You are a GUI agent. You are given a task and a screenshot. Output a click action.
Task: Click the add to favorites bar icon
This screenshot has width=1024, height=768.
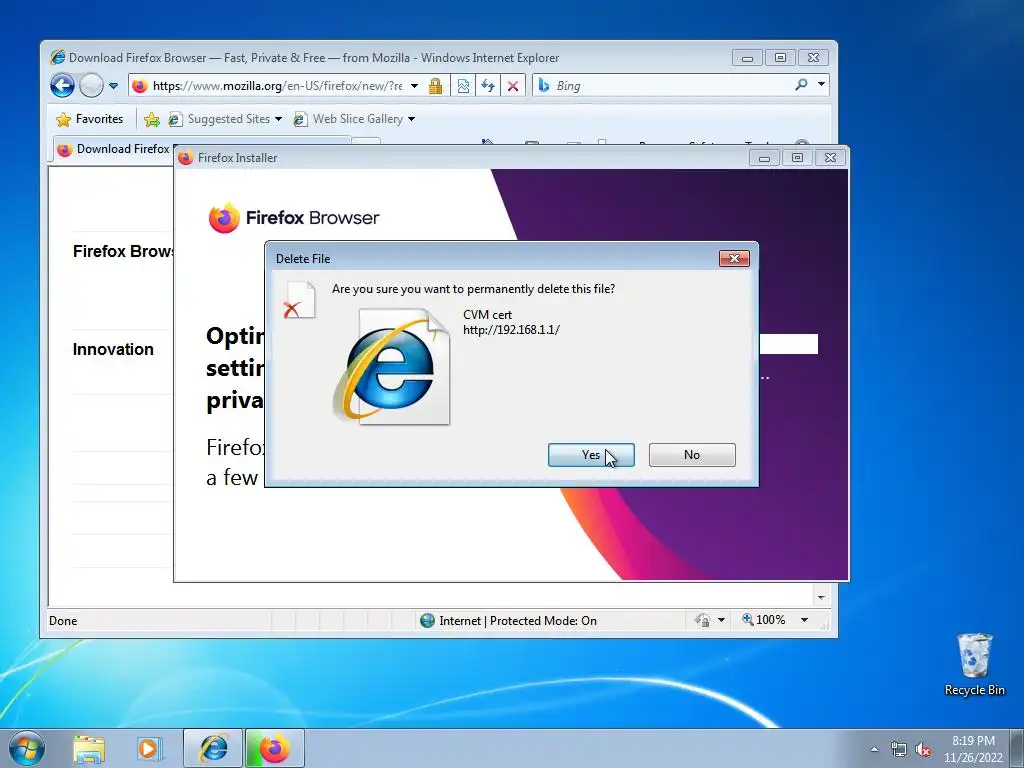tap(152, 119)
